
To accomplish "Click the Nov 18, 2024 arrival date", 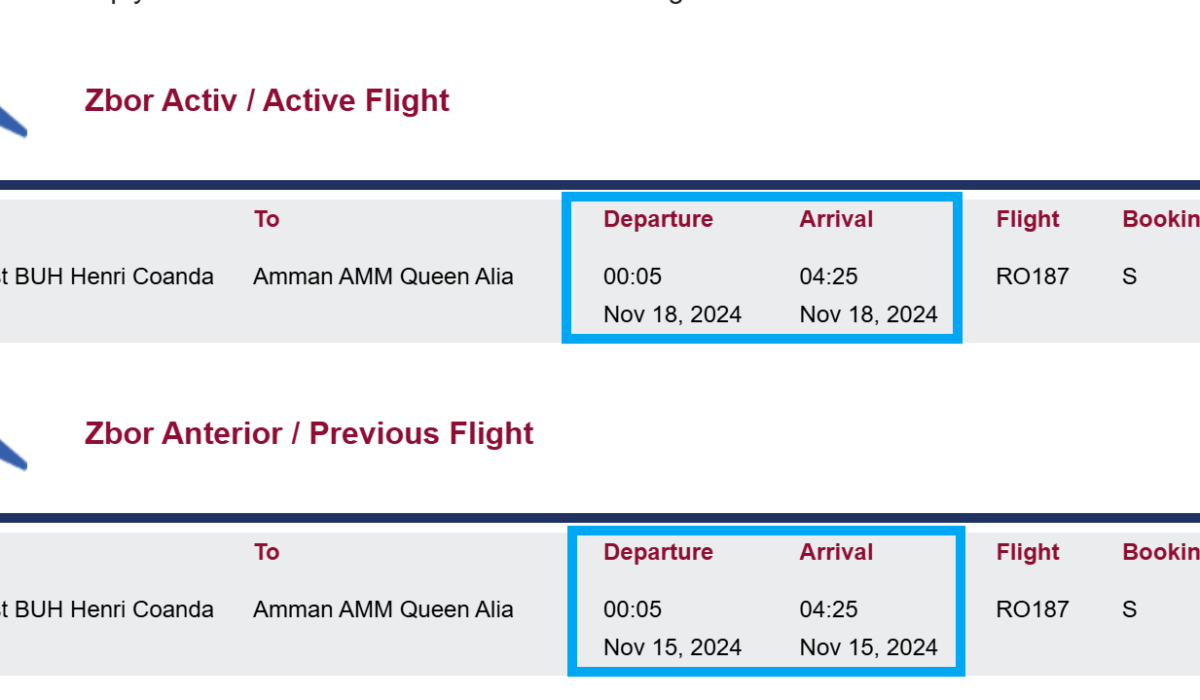I will [x=868, y=315].
